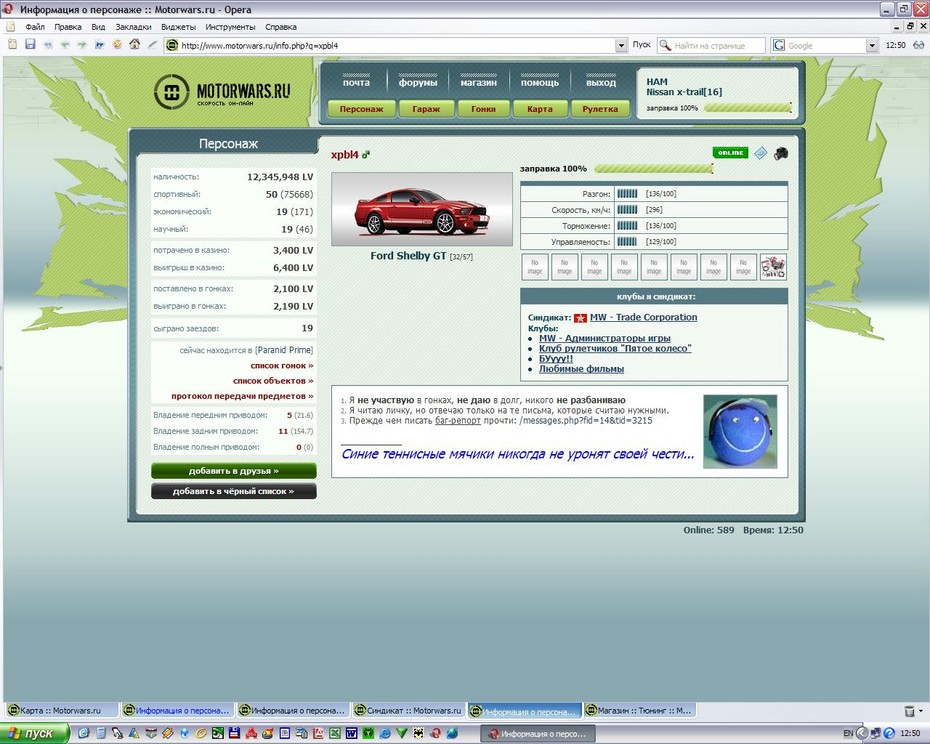Click the 'Персонаж' yellow button
This screenshot has width=930, height=744.
pos(361,109)
